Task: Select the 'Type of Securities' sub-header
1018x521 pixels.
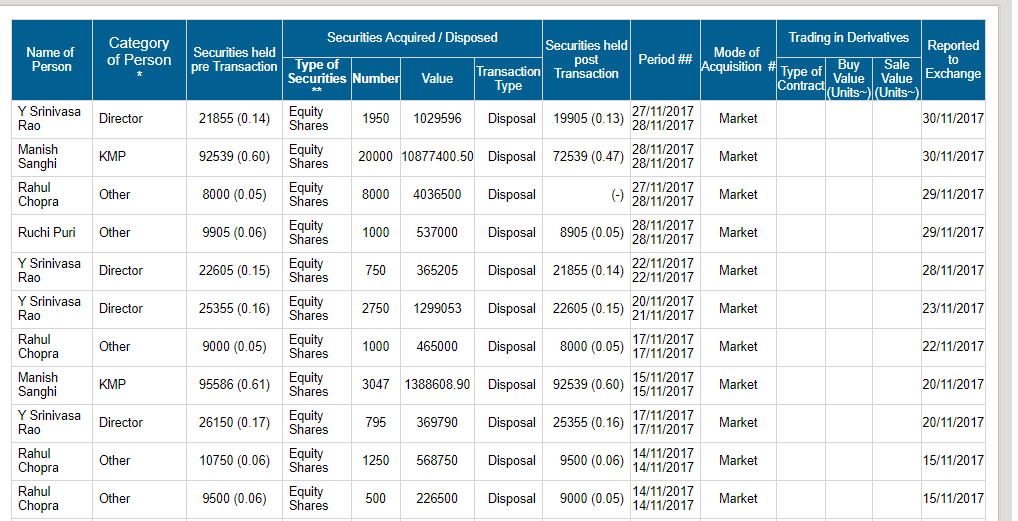Action: (317, 78)
